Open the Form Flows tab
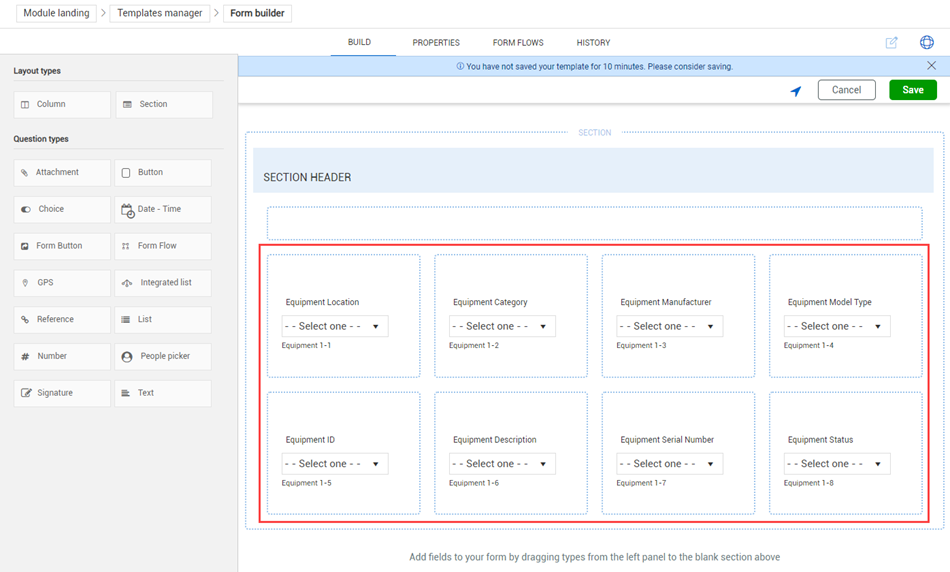Image resolution: width=950 pixels, height=572 pixels. click(518, 43)
